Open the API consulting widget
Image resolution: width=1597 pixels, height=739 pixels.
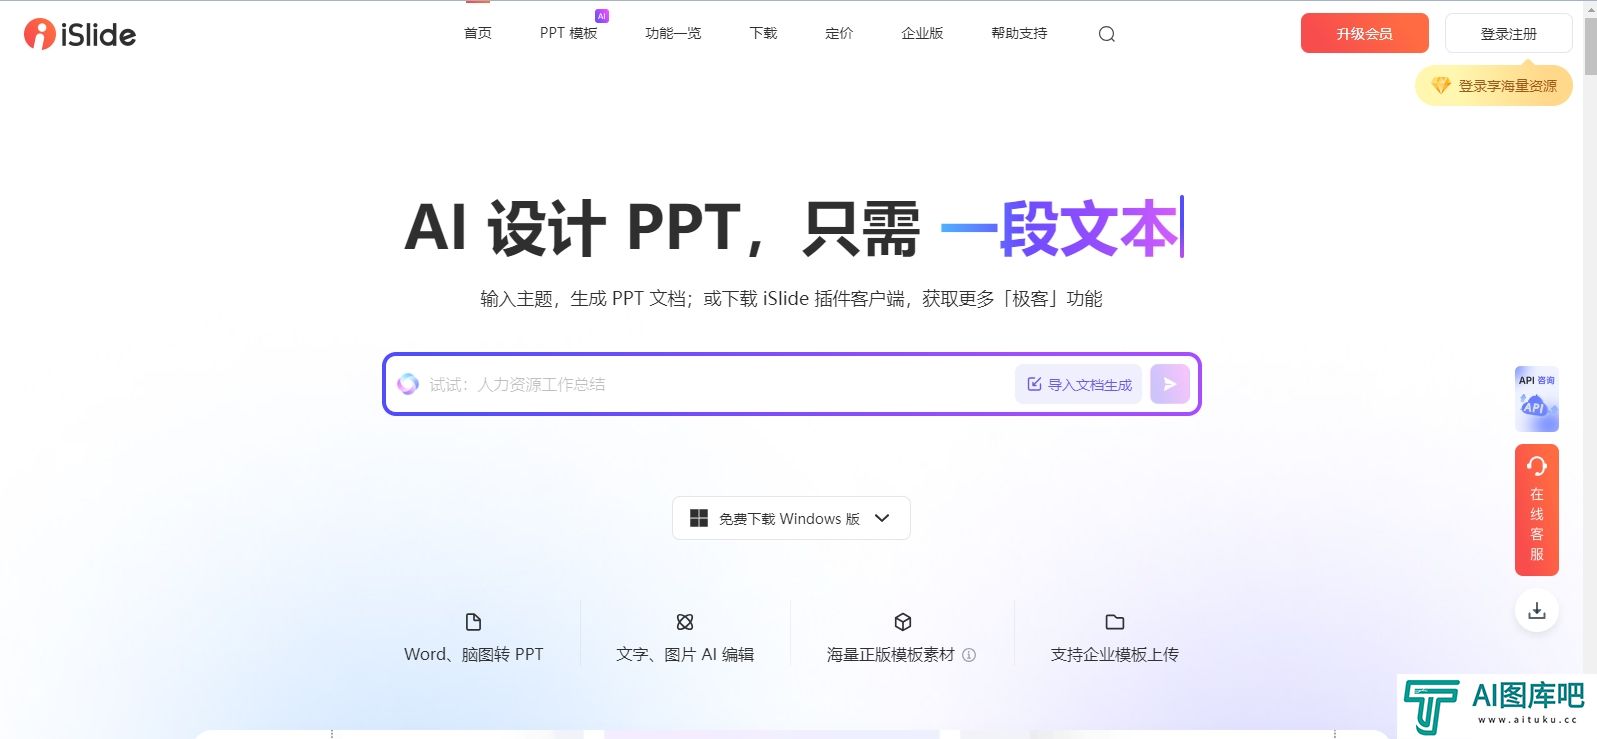tap(1537, 399)
